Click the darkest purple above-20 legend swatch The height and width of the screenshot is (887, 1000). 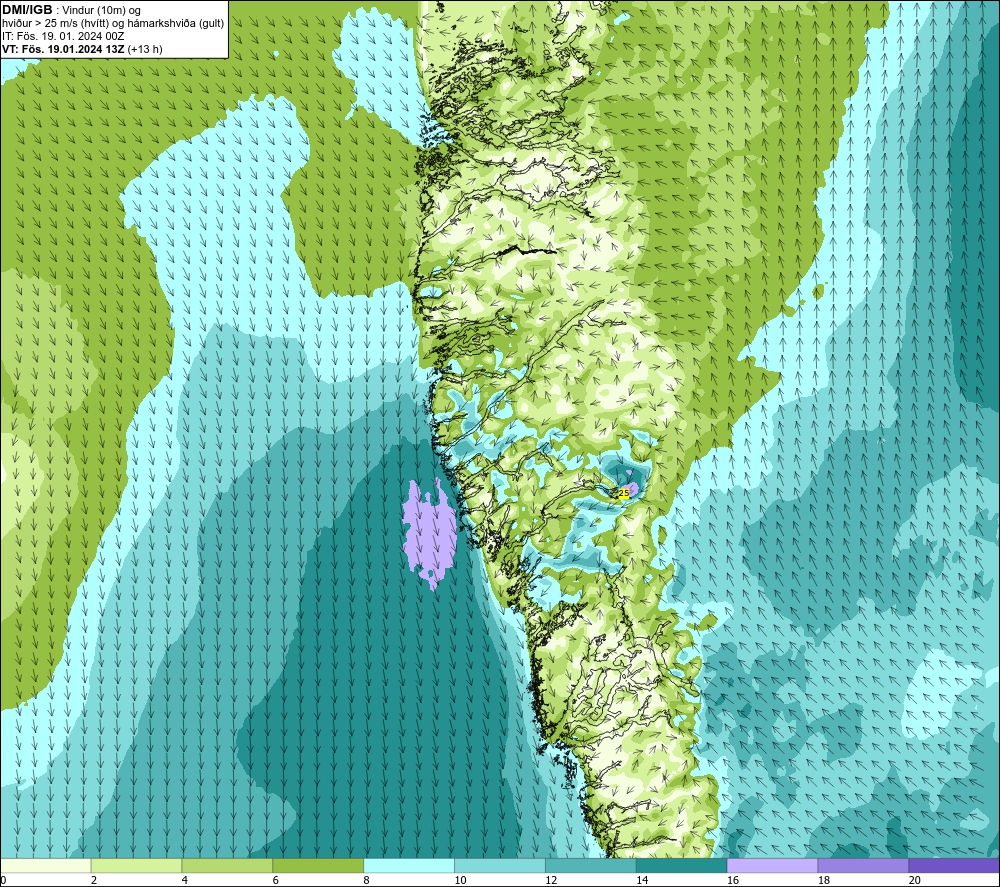click(x=954, y=866)
